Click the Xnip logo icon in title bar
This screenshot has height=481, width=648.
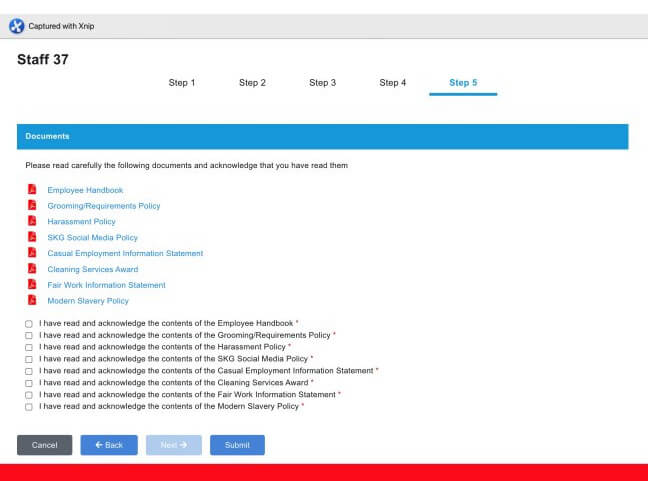[16, 26]
